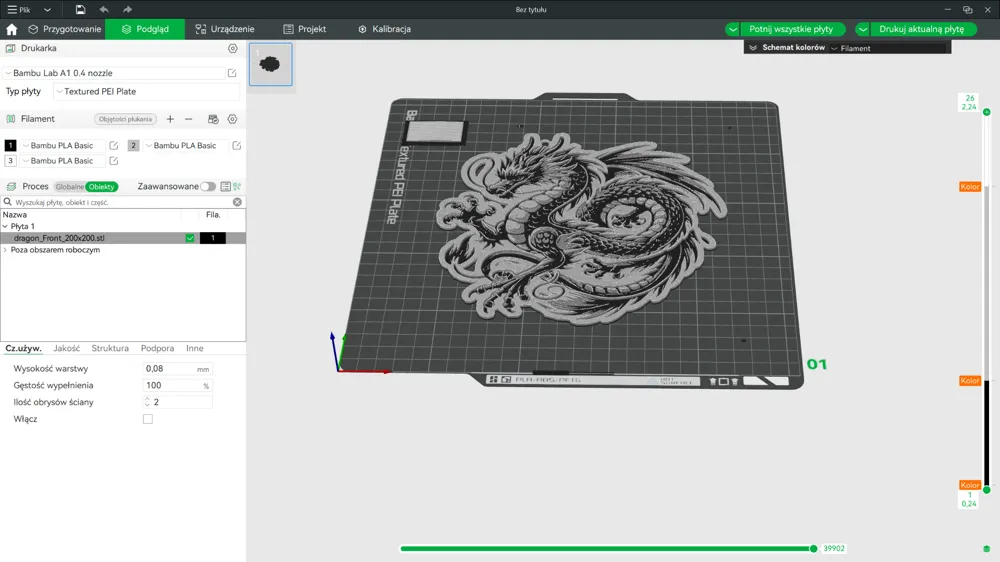Click filament 3 white color swatch
This screenshot has height=562, width=1000.
click(10, 161)
